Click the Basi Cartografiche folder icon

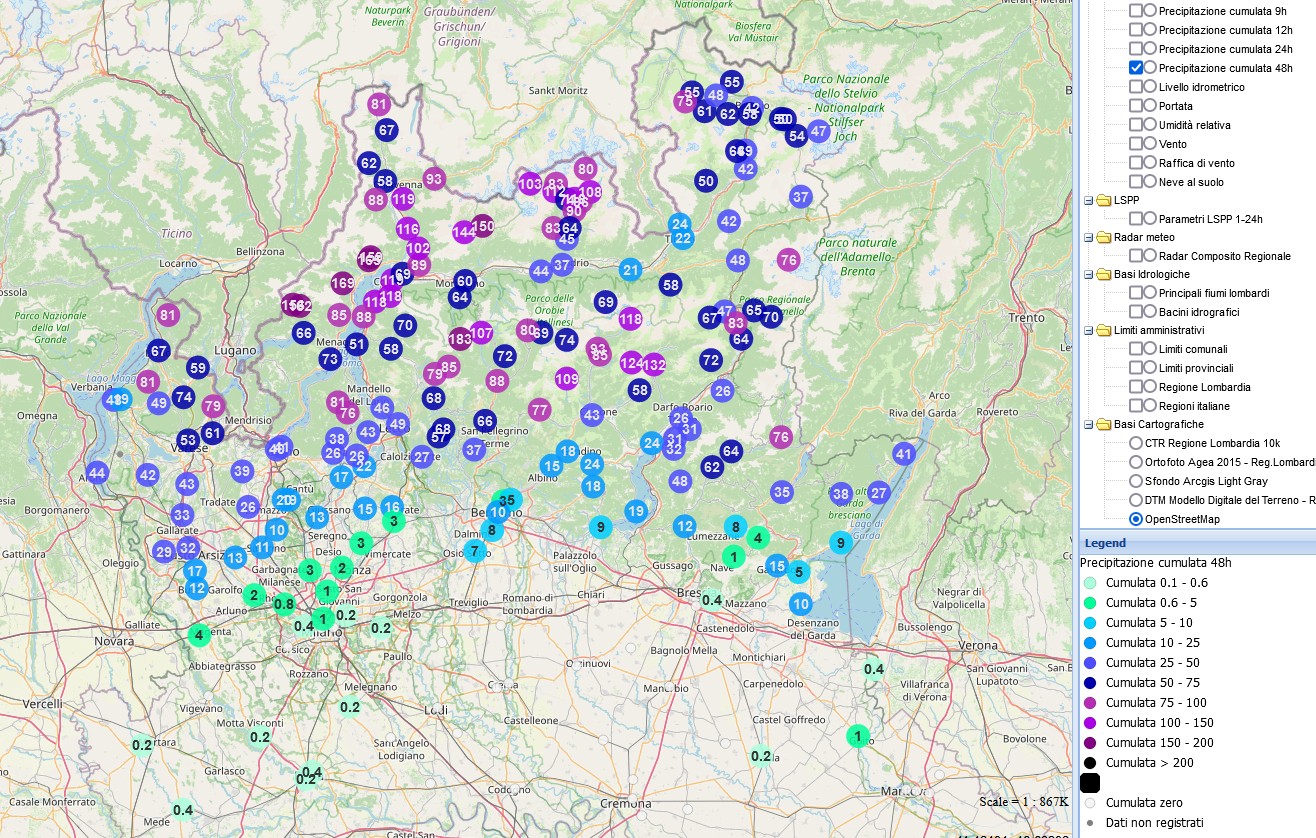(1103, 424)
